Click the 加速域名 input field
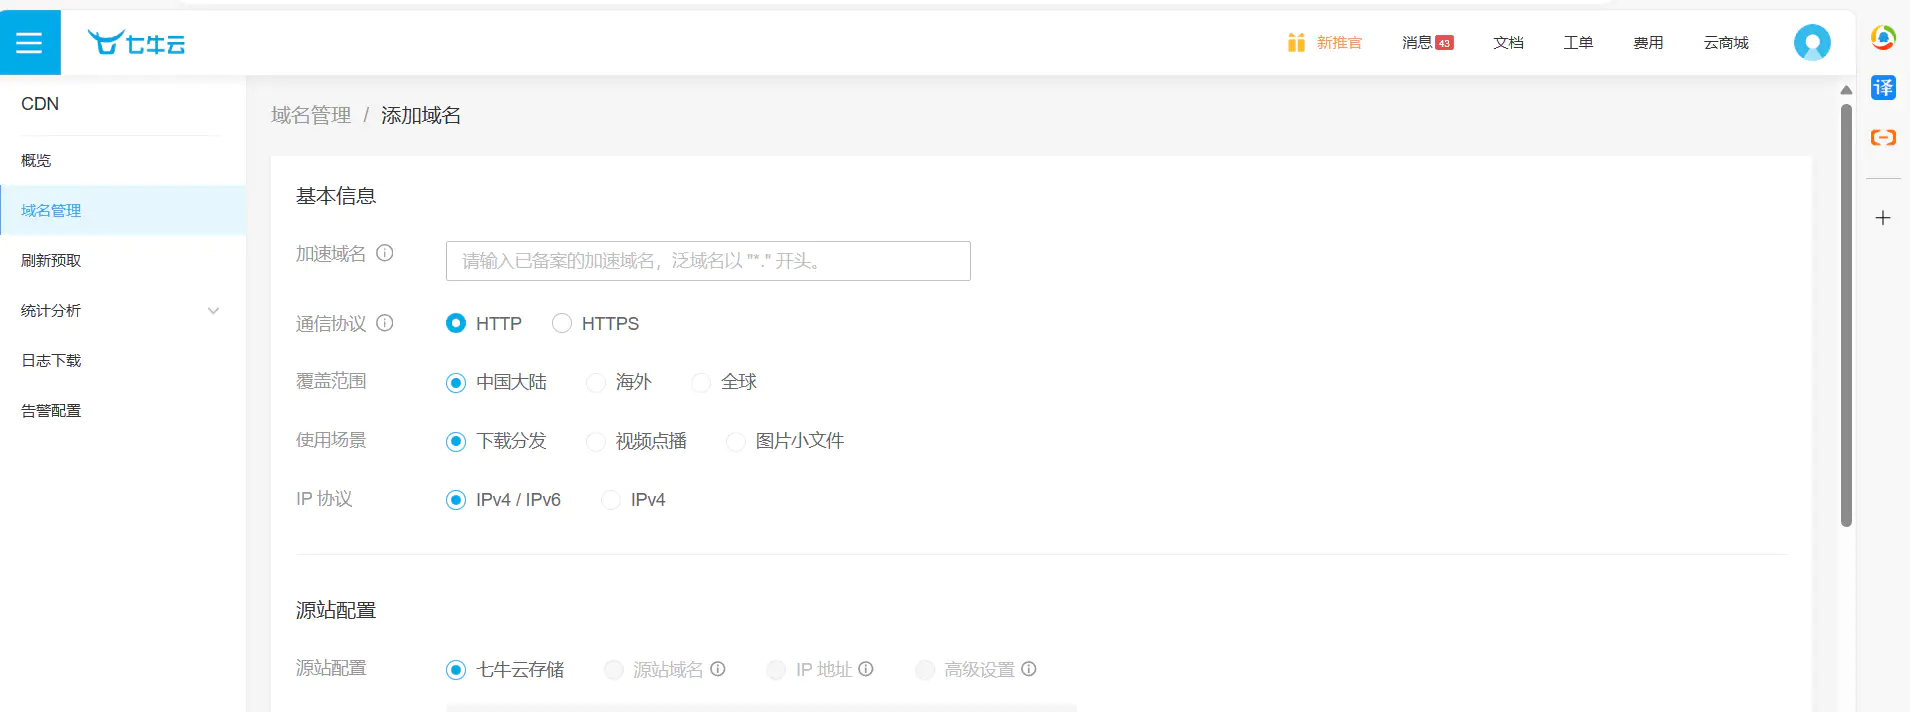This screenshot has width=1910, height=712. point(708,261)
